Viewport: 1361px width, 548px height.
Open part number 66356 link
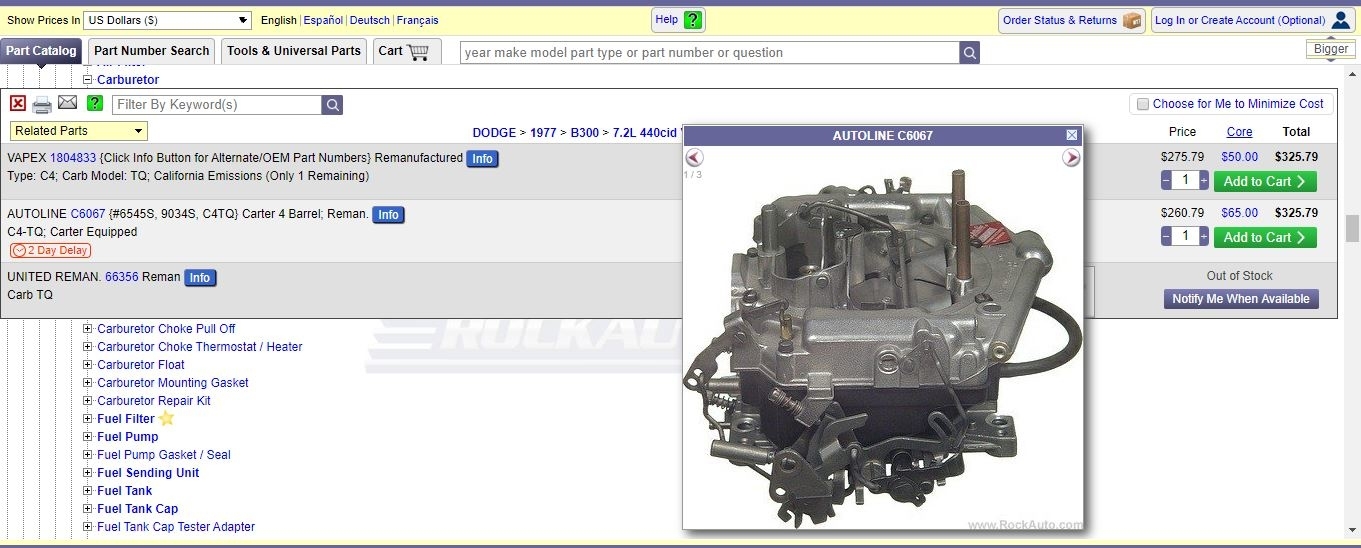[x=122, y=277]
